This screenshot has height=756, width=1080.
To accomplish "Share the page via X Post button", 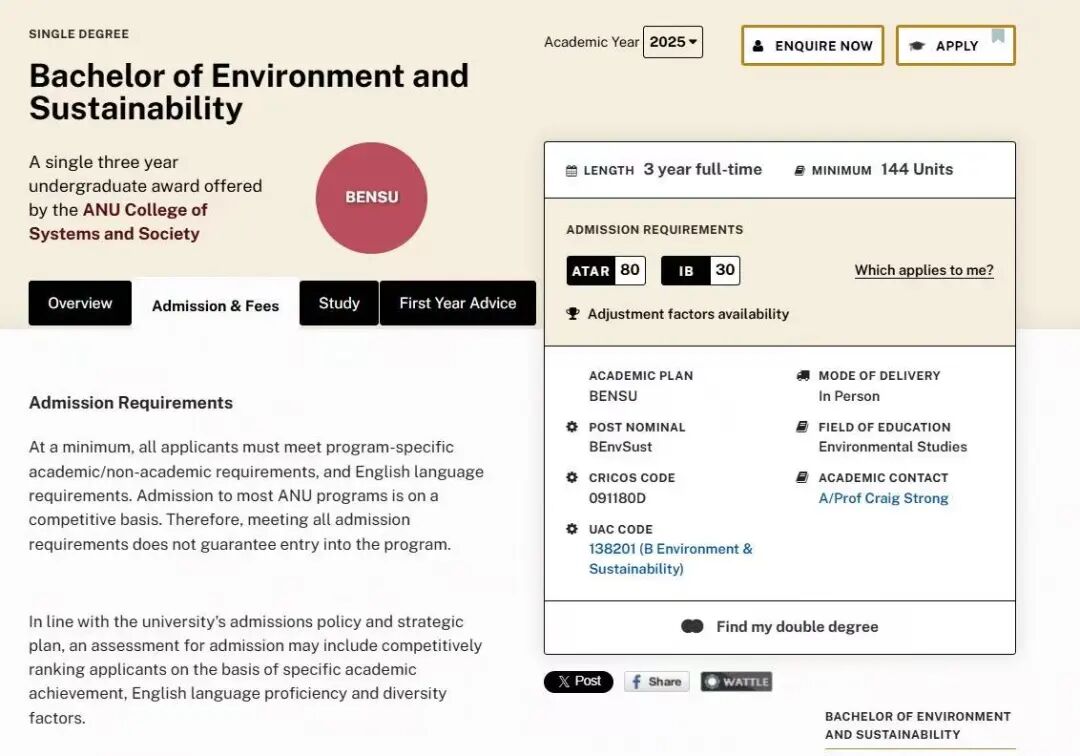I will tap(579, 682).
